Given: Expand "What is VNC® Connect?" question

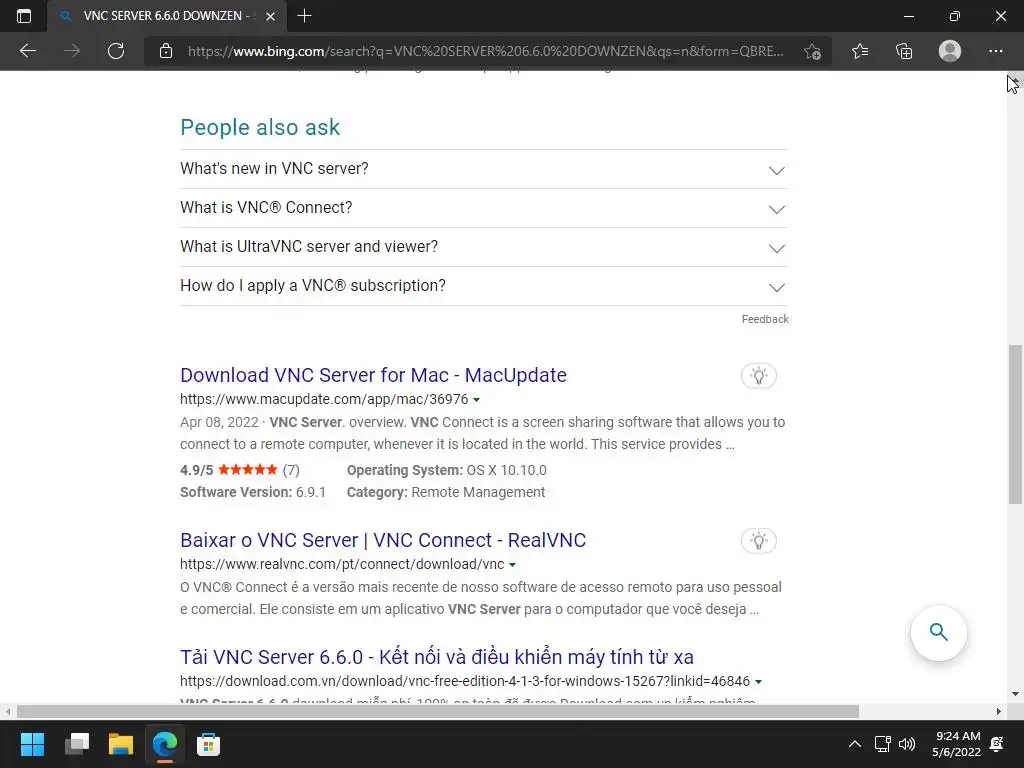Looking at the screenshot, I should click(x=484, y=208).
